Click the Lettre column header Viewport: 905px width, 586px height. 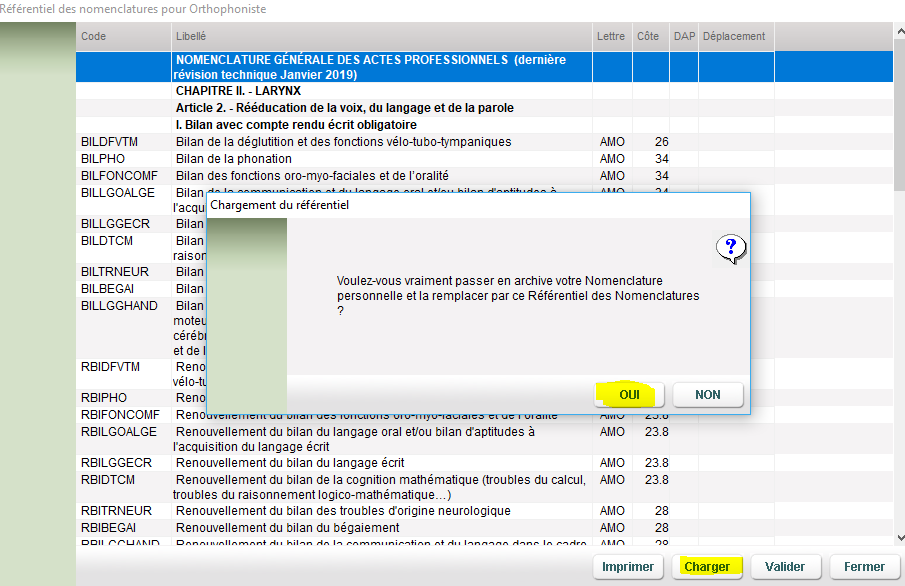(611, 36)
